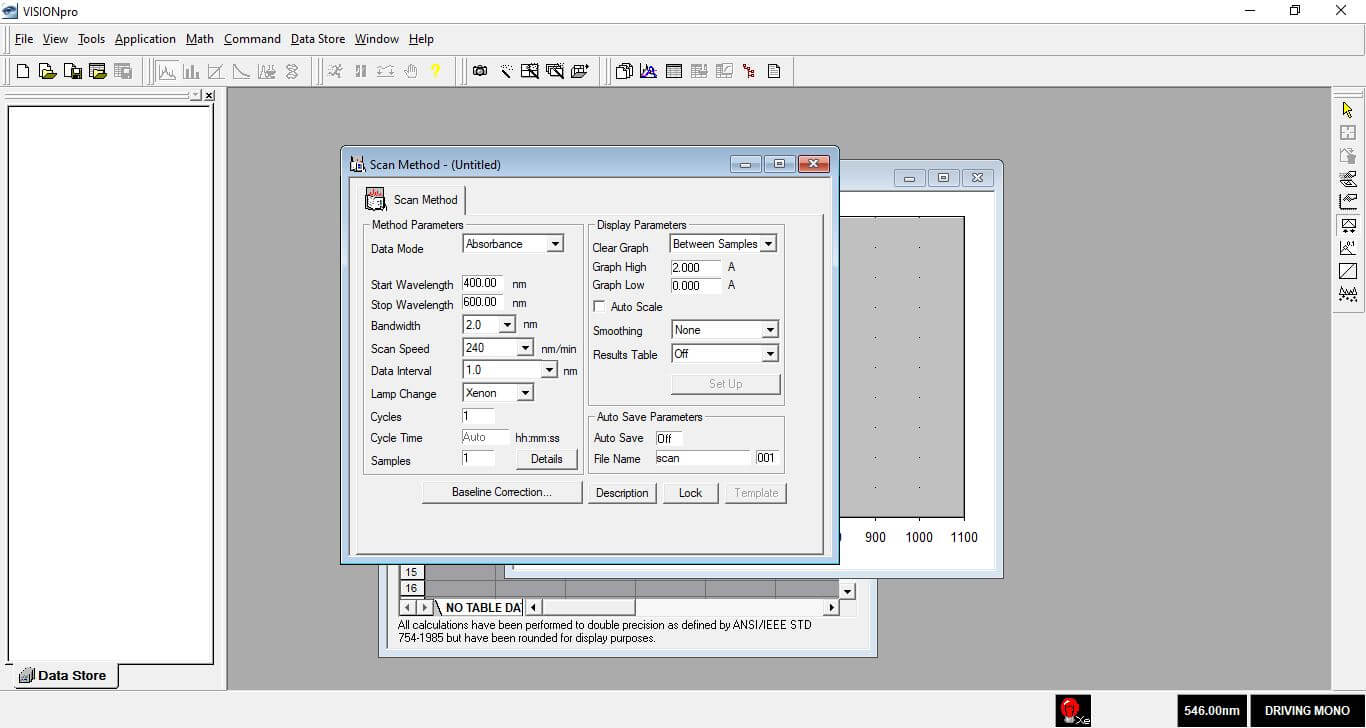Click the Baseline Correction button
Screen dimensions: 1366x728
[x=501, y=492]
